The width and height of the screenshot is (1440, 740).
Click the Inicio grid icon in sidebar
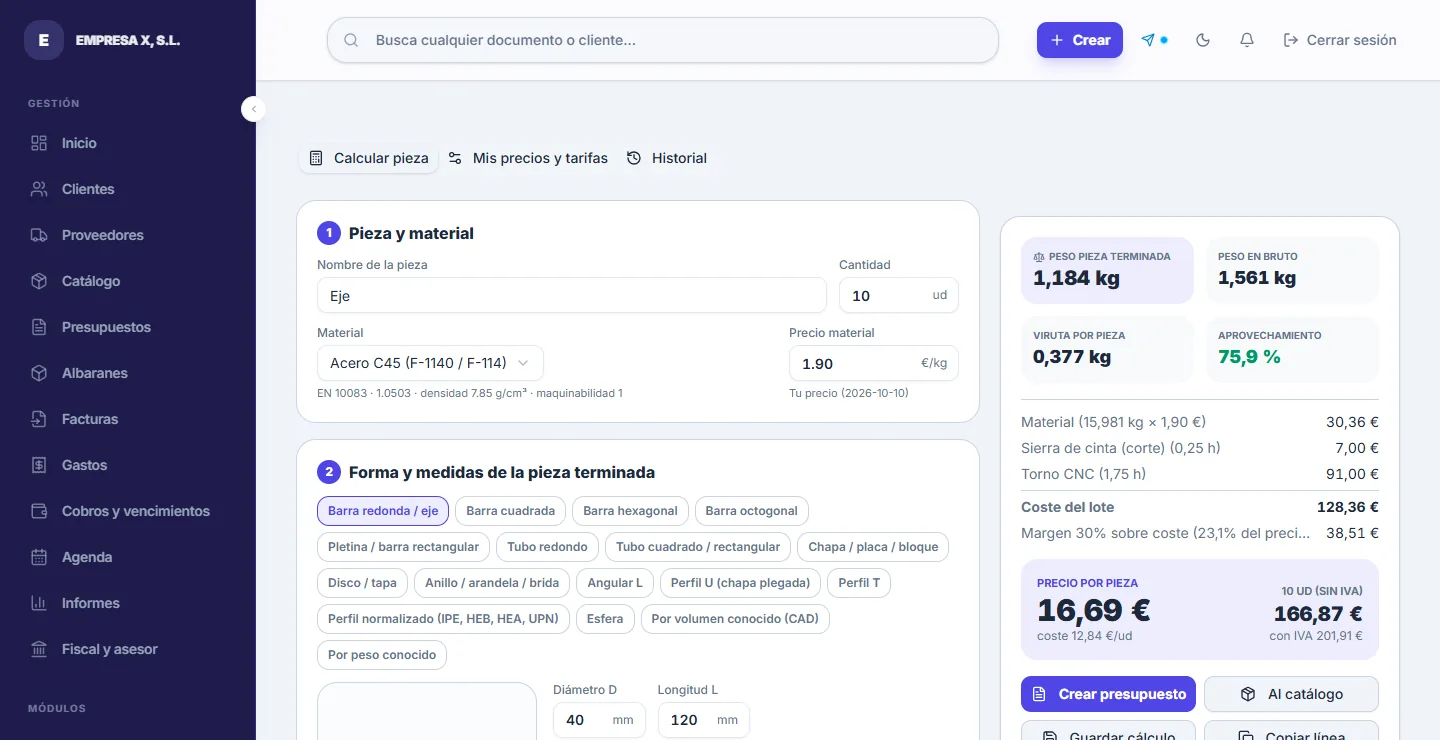pyautogui.click(x=39, y=143)
